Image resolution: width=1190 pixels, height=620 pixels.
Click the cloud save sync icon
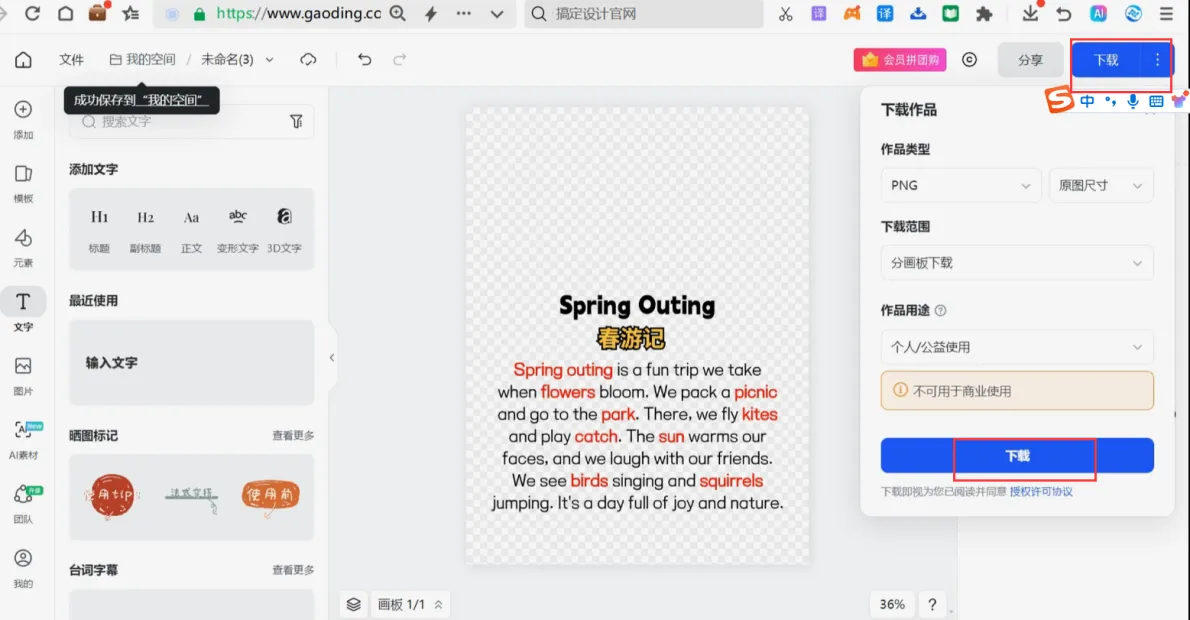click(308, 60)
